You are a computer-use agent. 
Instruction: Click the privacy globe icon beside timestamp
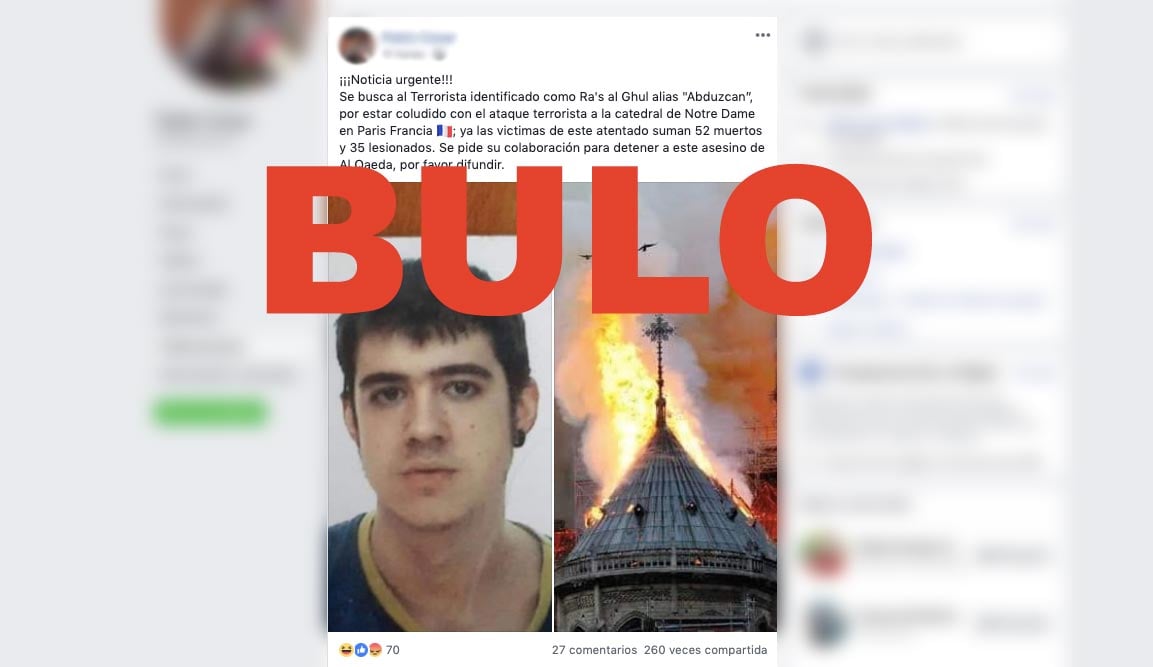point(439,54)
